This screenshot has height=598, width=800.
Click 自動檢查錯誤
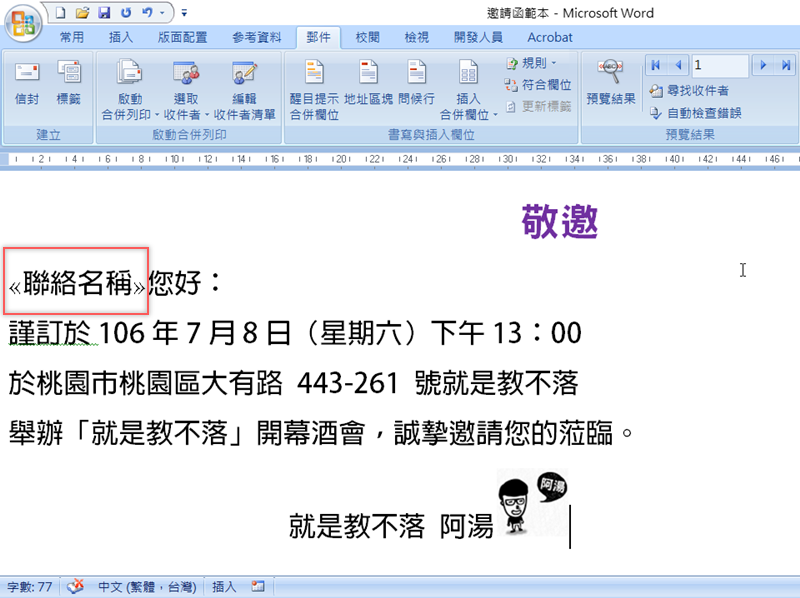pos(695,113)
